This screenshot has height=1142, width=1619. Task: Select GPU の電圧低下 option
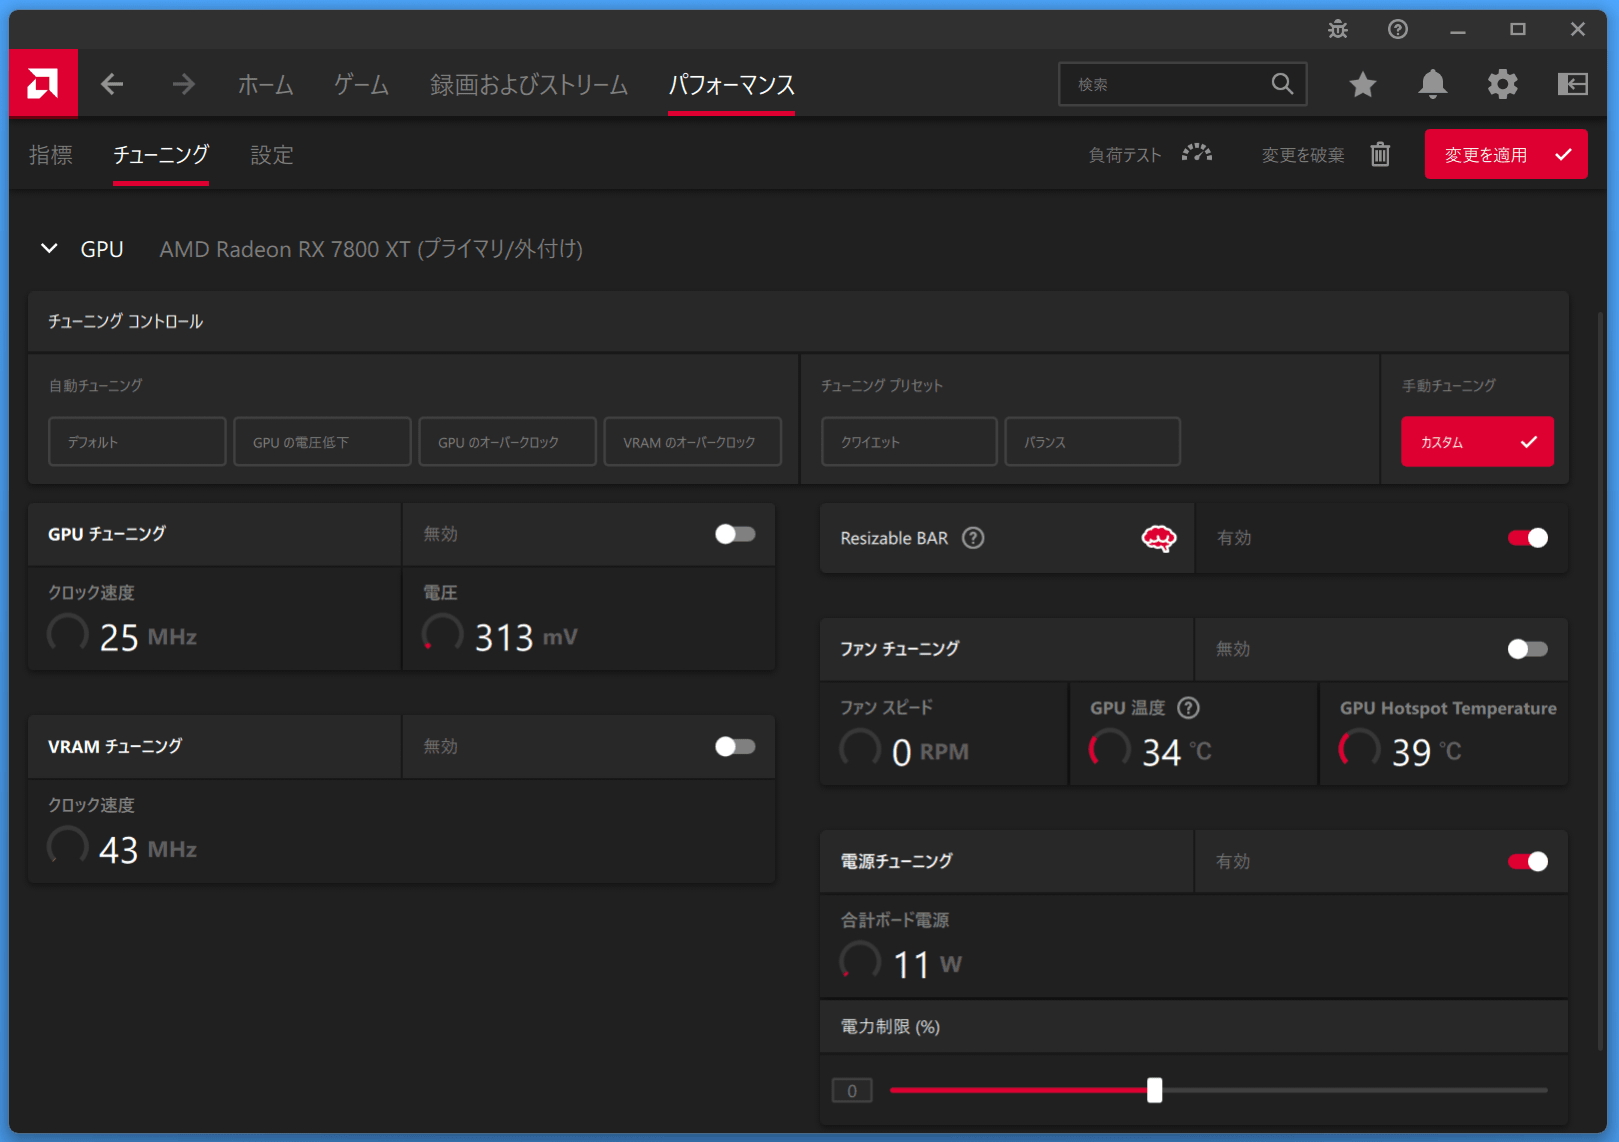click(322, 441)
